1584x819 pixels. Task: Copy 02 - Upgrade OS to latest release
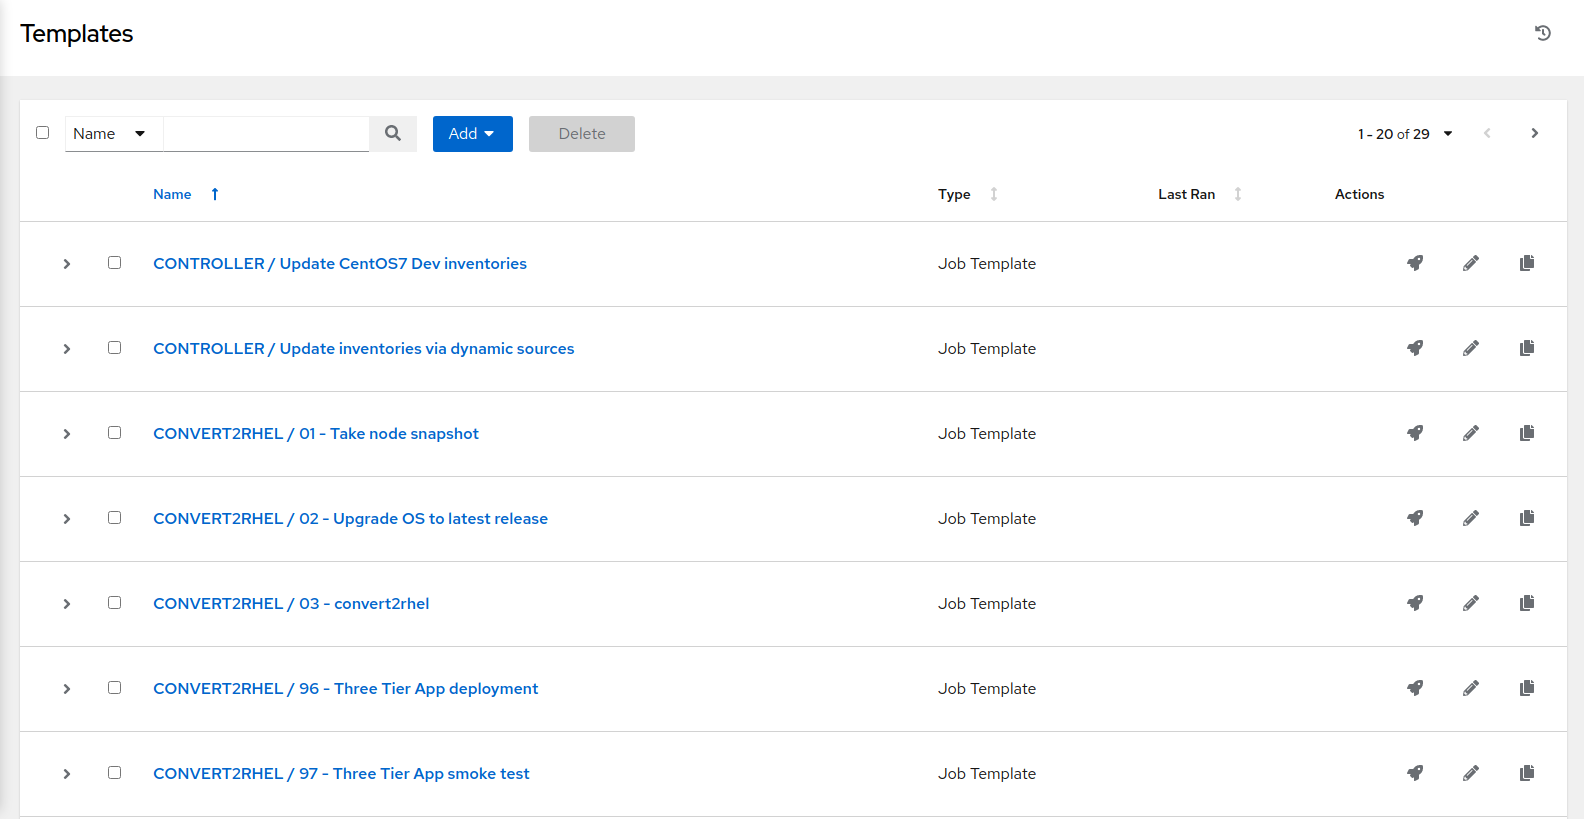point(1527,518)
